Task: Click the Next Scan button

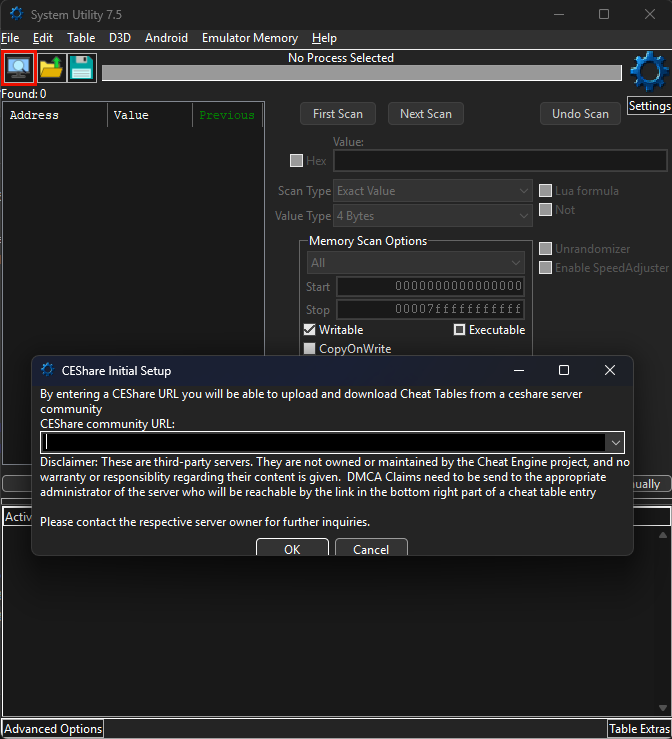Action: click(x=426, y=114)
